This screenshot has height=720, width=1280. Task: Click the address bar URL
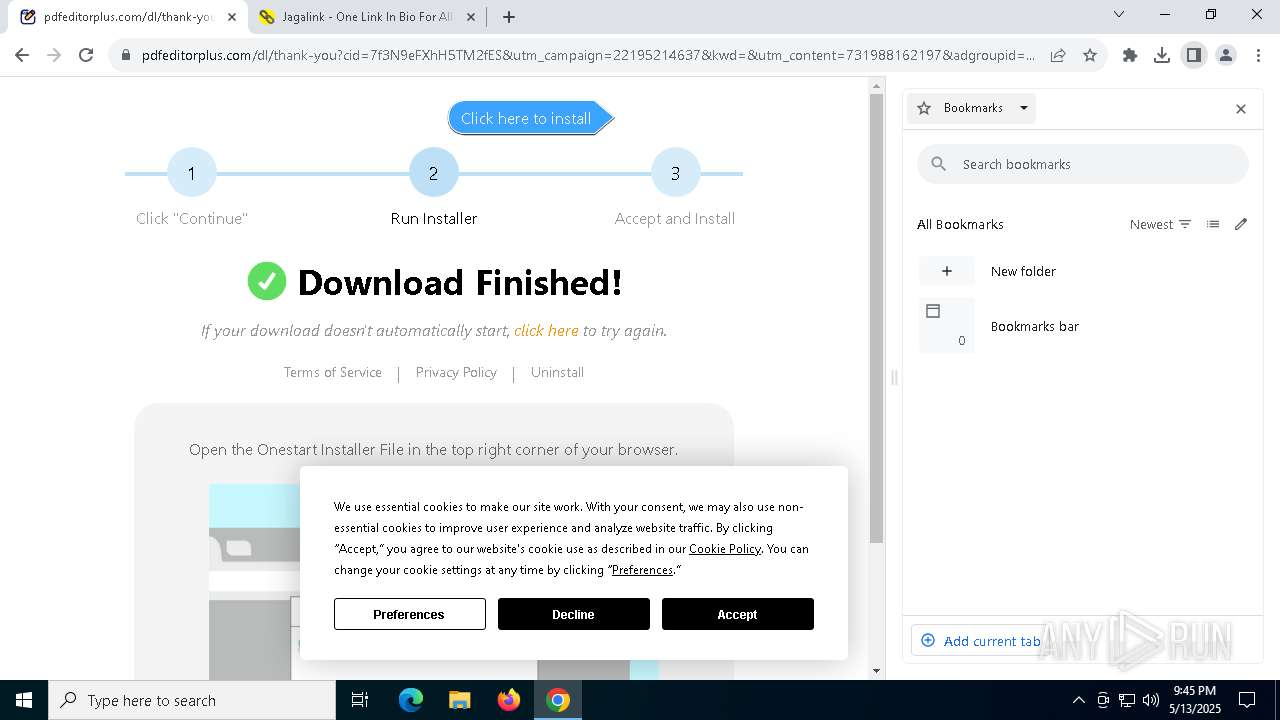pos(588,55)
